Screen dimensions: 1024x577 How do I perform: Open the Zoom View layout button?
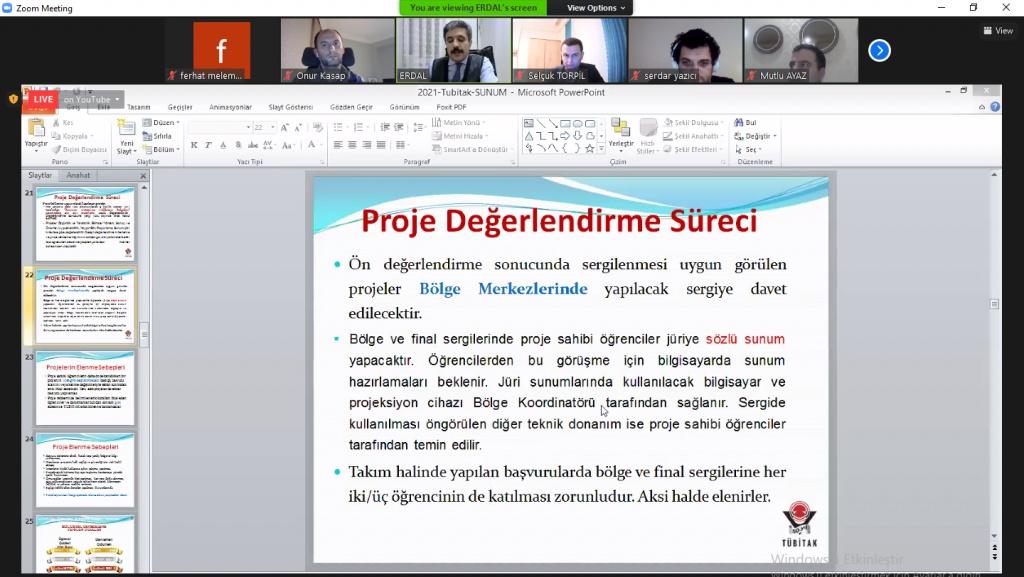coord(998,31)
